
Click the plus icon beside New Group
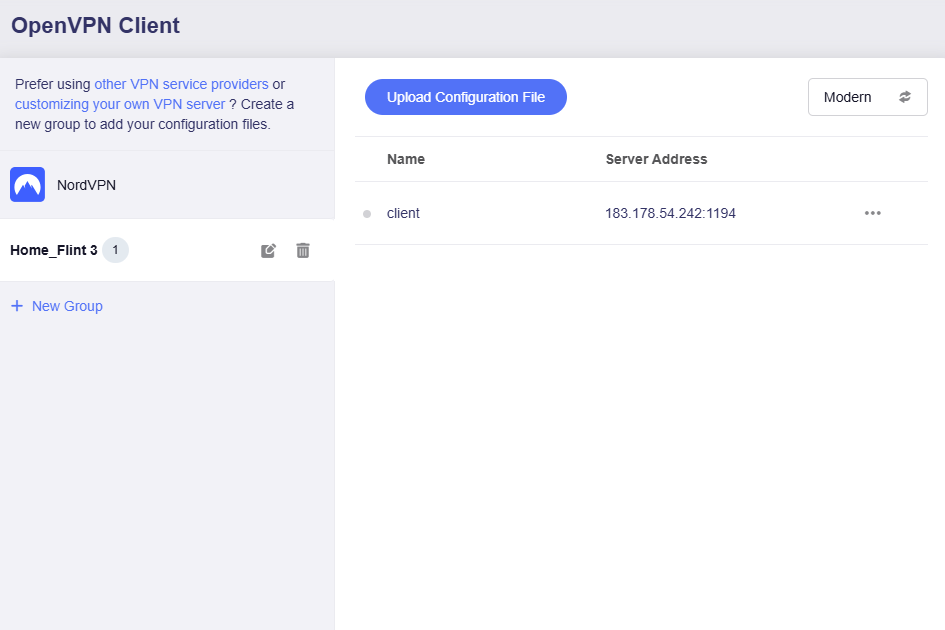[16, 306]
